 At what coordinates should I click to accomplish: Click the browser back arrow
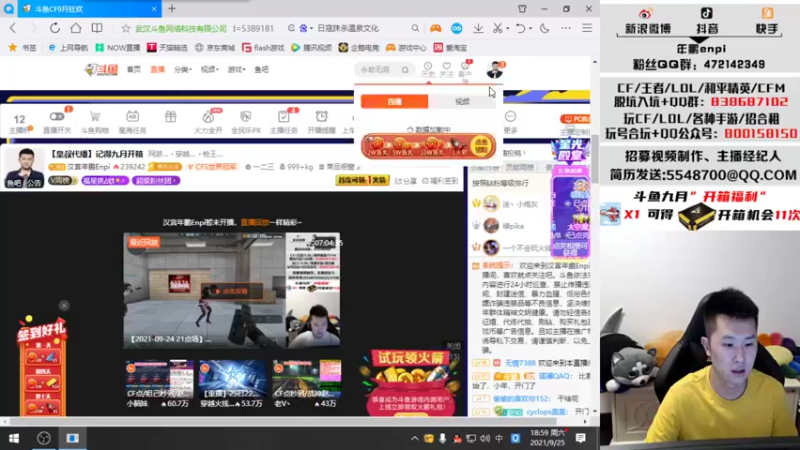pyautogui.click(x=13, y=28)
